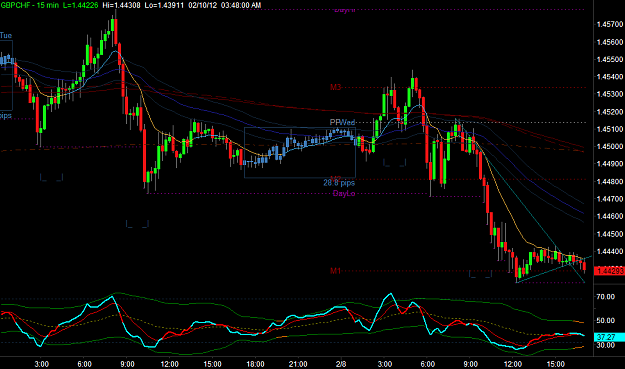Click the 1.45600 price axis label
Screen dimensions: 625x369
[609, 42]
